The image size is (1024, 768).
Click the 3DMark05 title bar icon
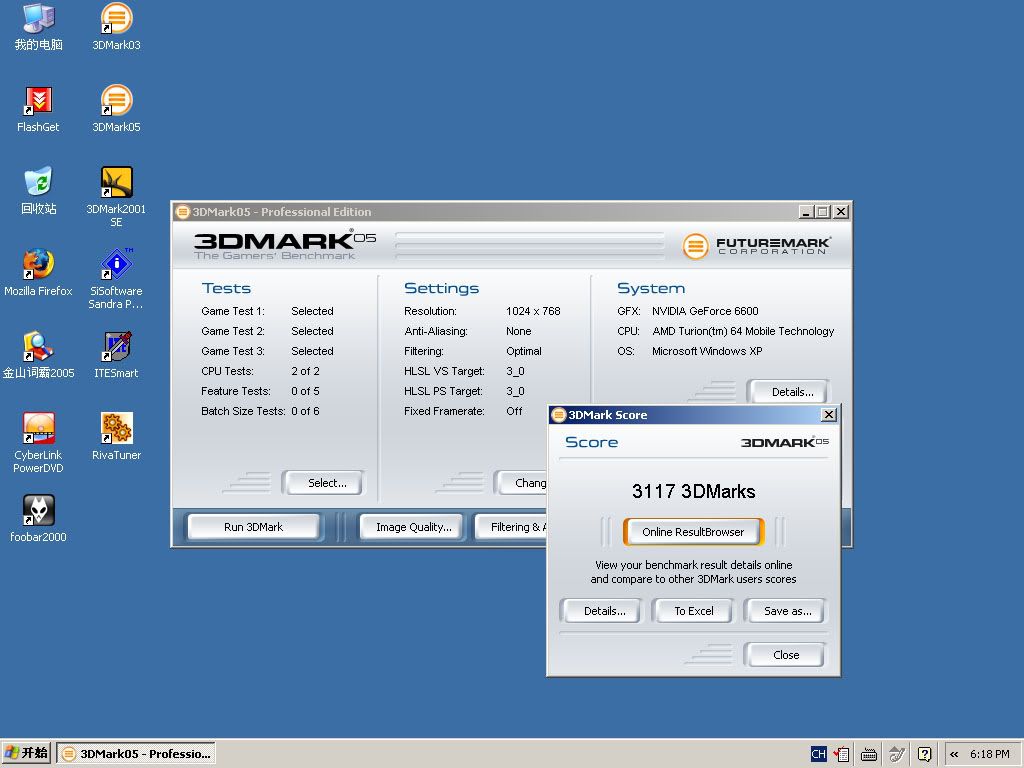pyautogui.click(x=183, y=212)
